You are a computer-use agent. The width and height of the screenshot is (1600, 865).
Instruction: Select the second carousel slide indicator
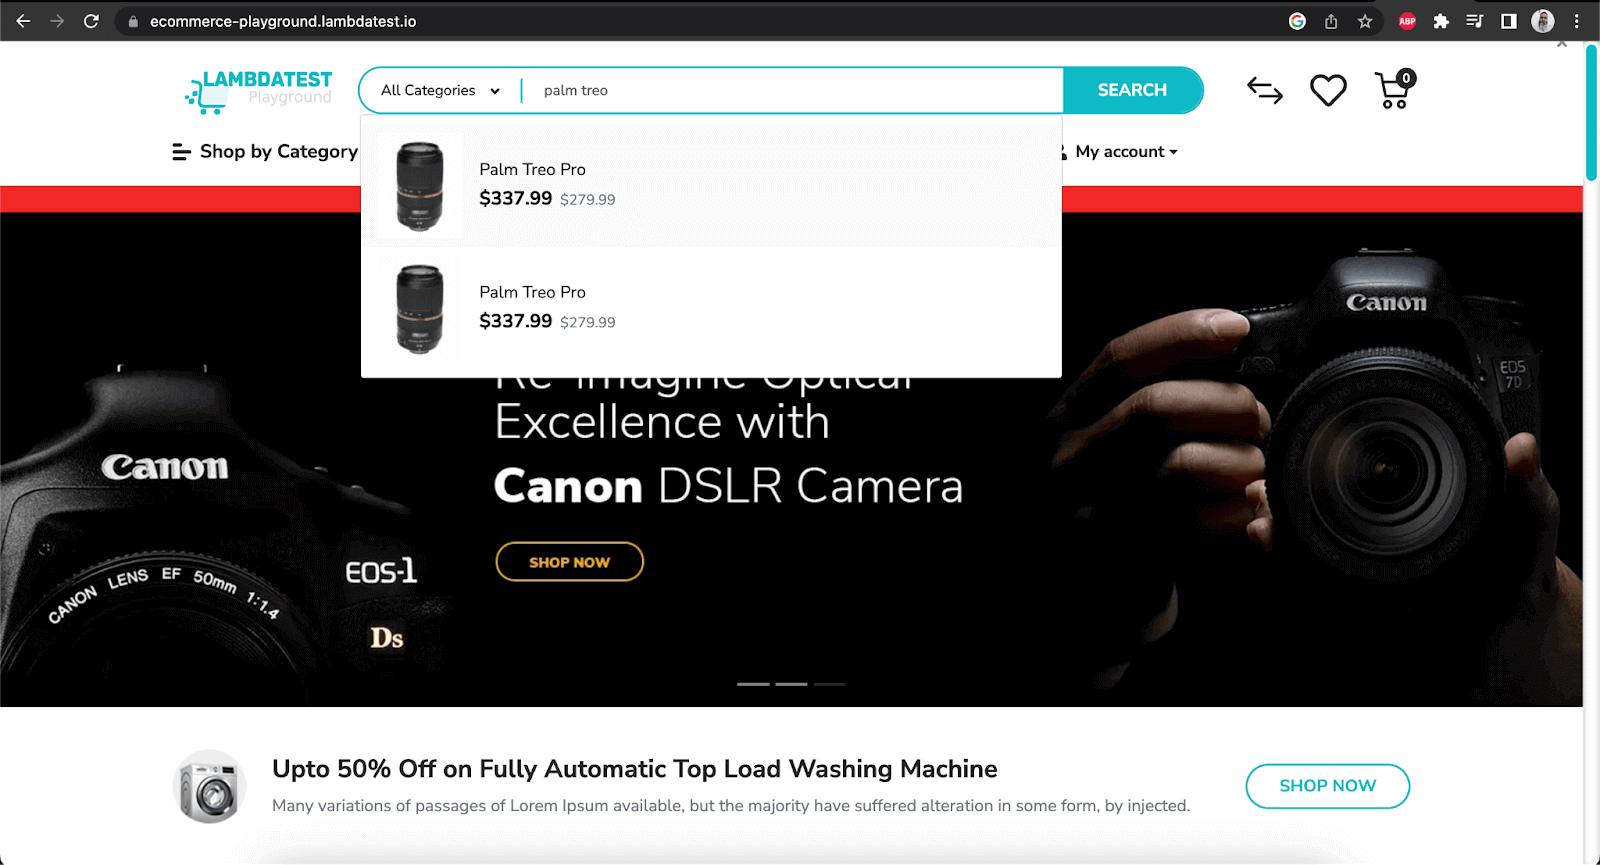(791, 684)
